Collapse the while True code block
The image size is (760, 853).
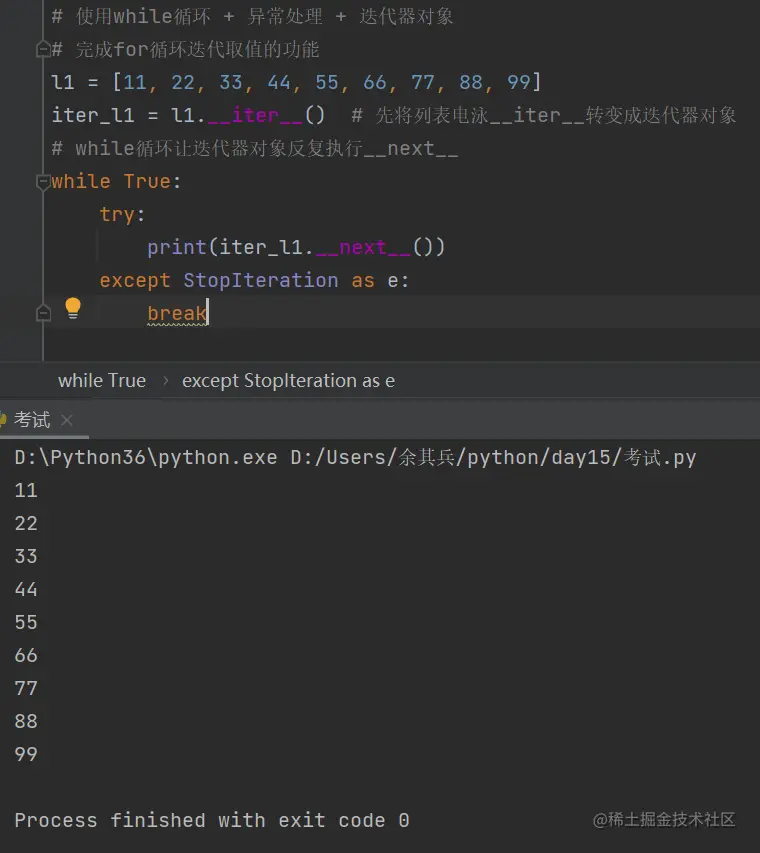tap(43, 182)
